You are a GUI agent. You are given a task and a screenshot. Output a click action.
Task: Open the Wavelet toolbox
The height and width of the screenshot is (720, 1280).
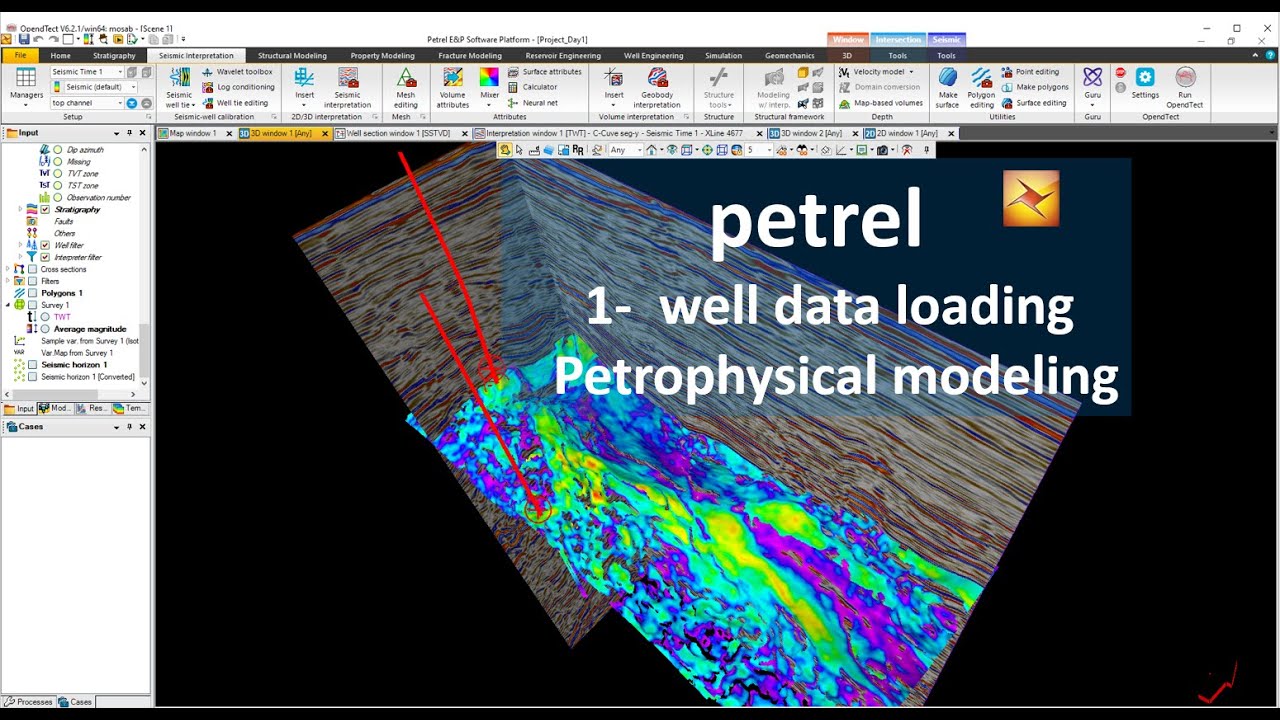[x=237, y=72]
